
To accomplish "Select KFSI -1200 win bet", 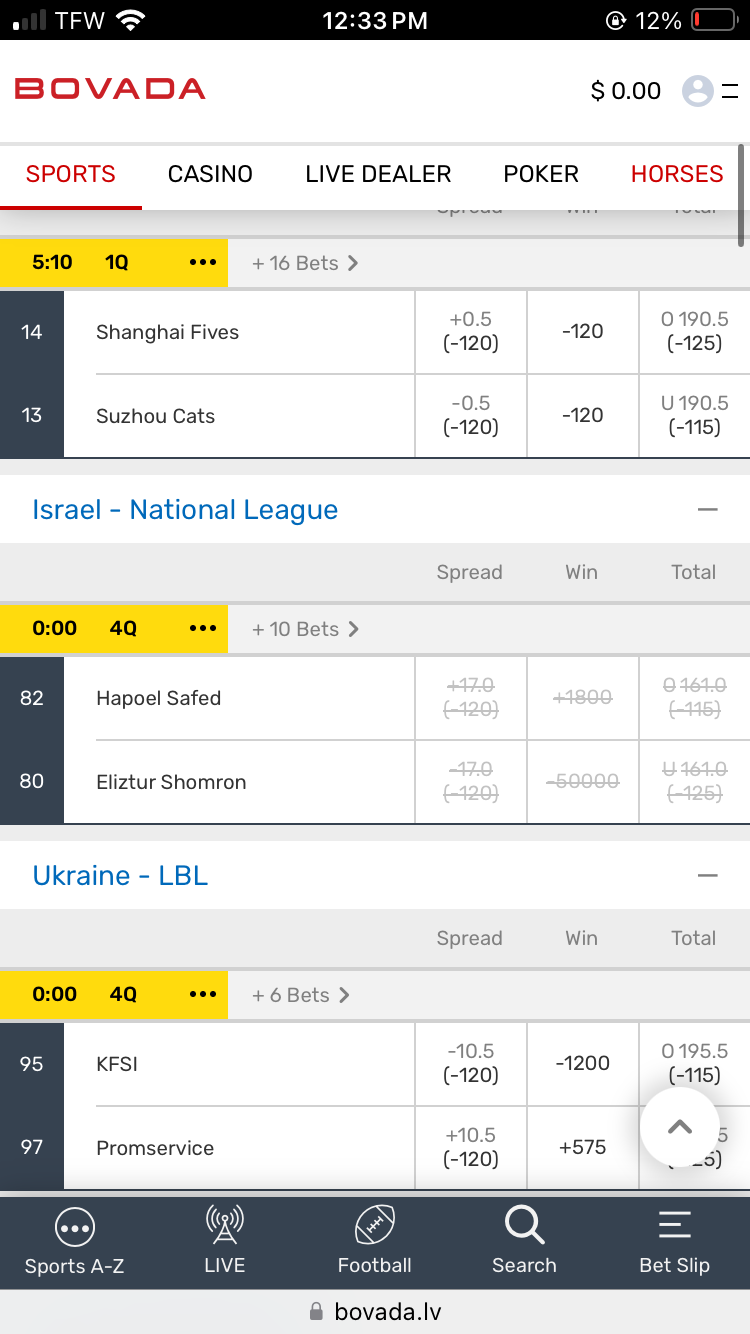I will tap(582, 1064).
